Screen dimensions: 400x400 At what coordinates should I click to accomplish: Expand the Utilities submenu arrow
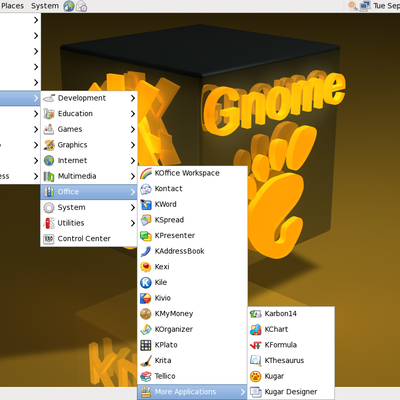pos(133,223)
